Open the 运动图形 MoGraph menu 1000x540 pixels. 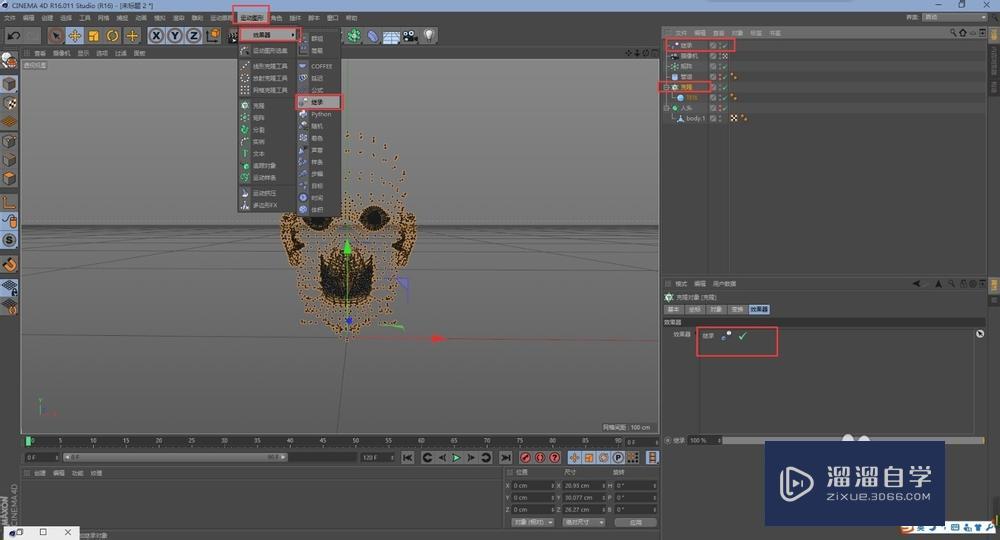[x=251, y=17]
